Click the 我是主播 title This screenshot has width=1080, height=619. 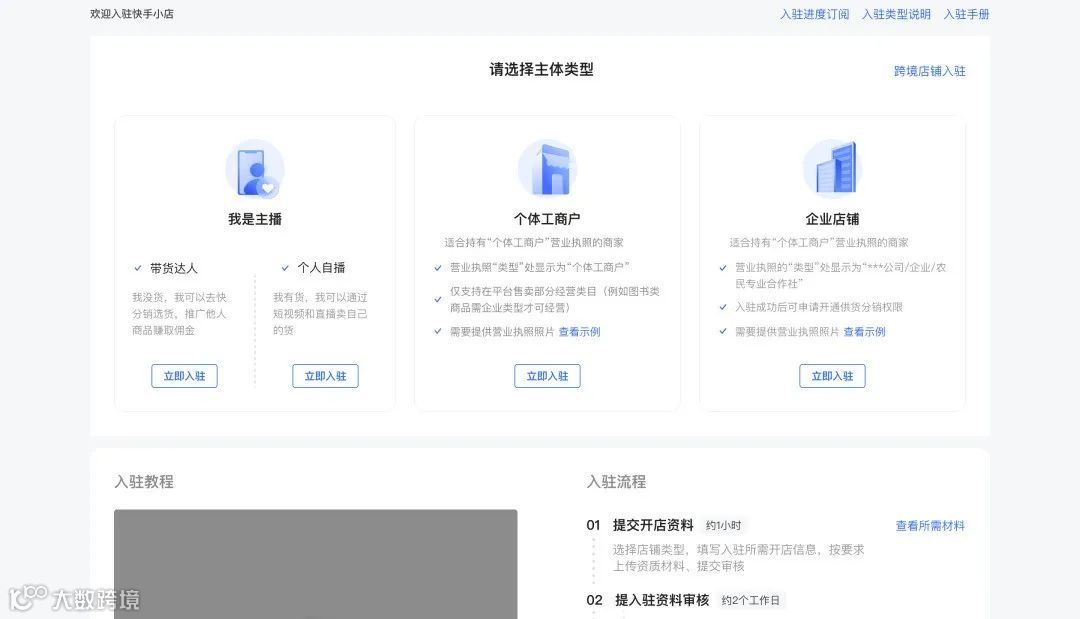coord(255,219)
